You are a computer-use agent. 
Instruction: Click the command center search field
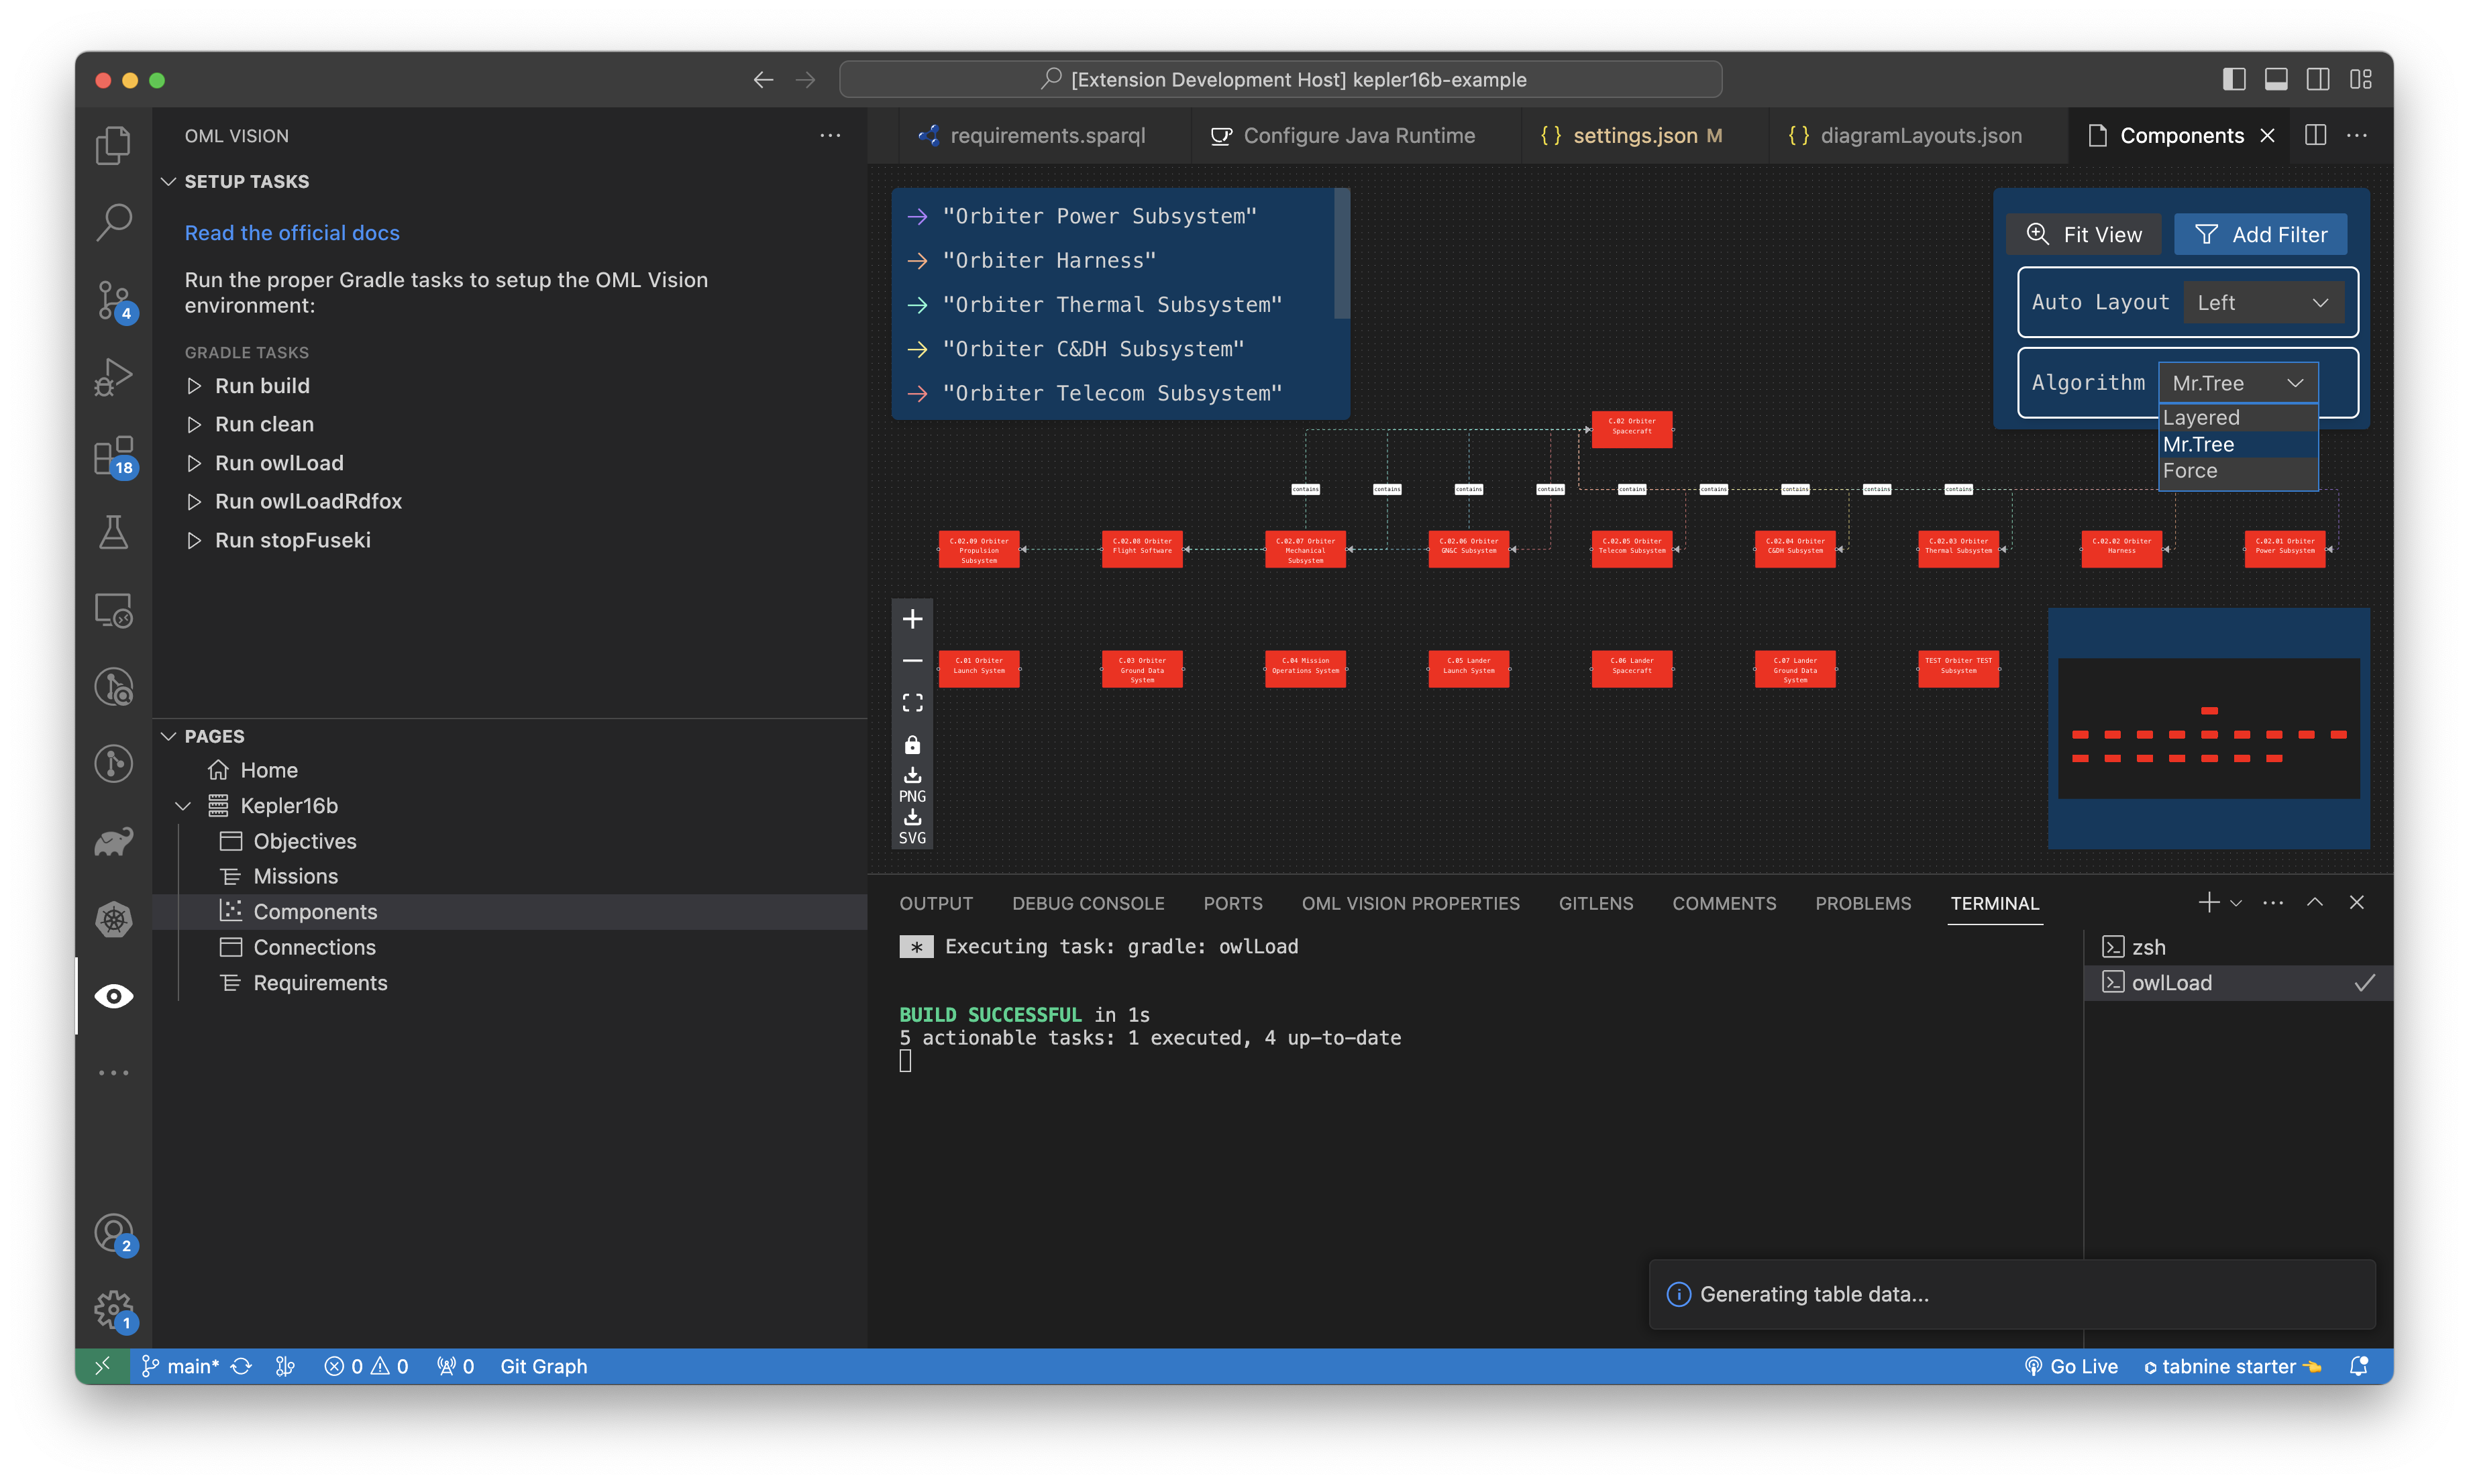click(x=1280, y=79)
